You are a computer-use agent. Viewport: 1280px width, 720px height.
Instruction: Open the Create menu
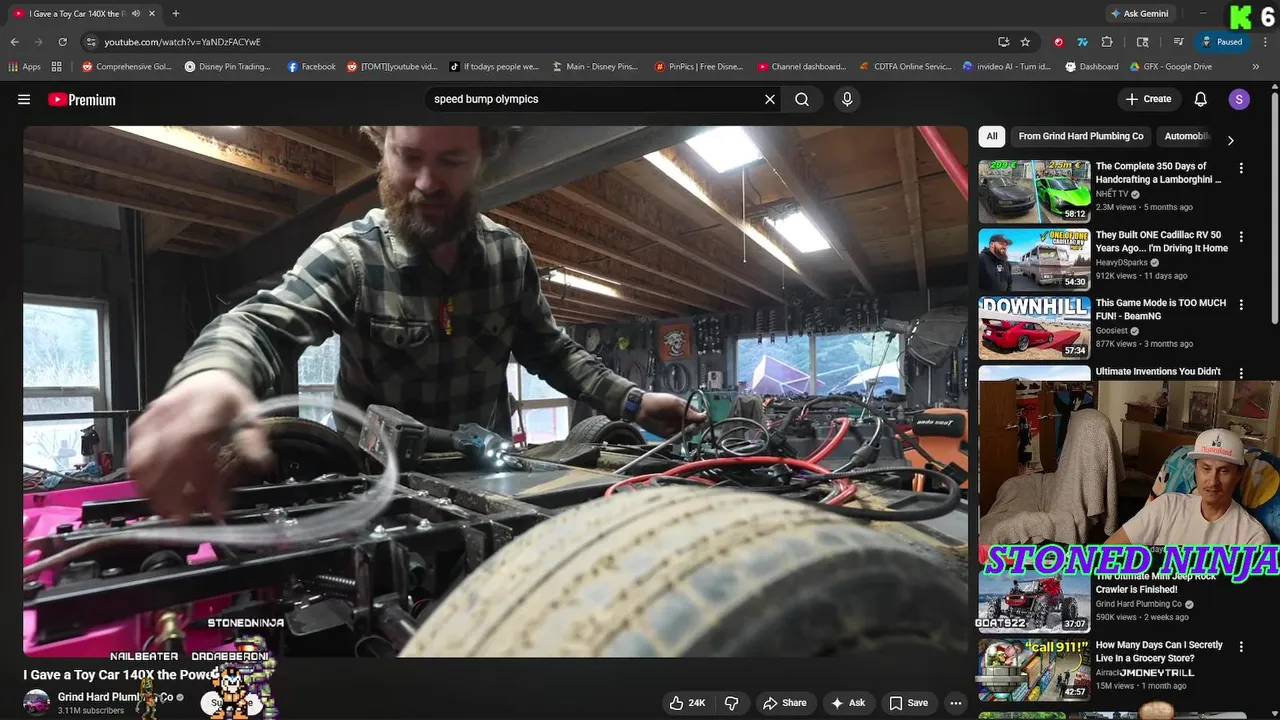(x=1148, y=99)
